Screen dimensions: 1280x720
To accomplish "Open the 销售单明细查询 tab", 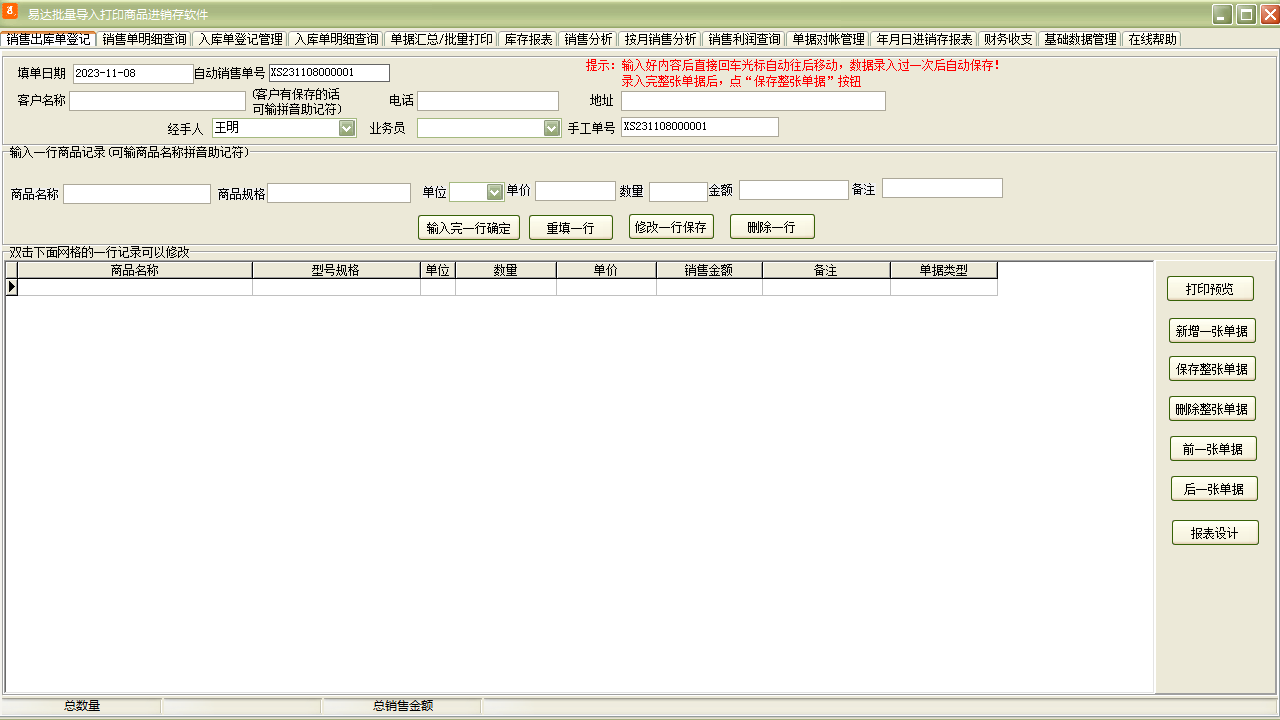I will pos(144,40).
